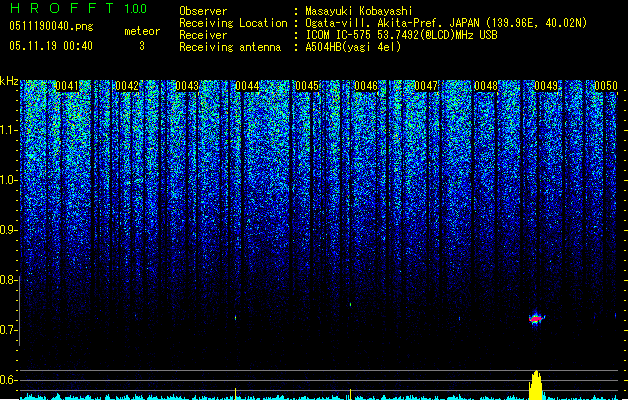
Task: Click time marker 0047
Action: click(x=426, y=86)
